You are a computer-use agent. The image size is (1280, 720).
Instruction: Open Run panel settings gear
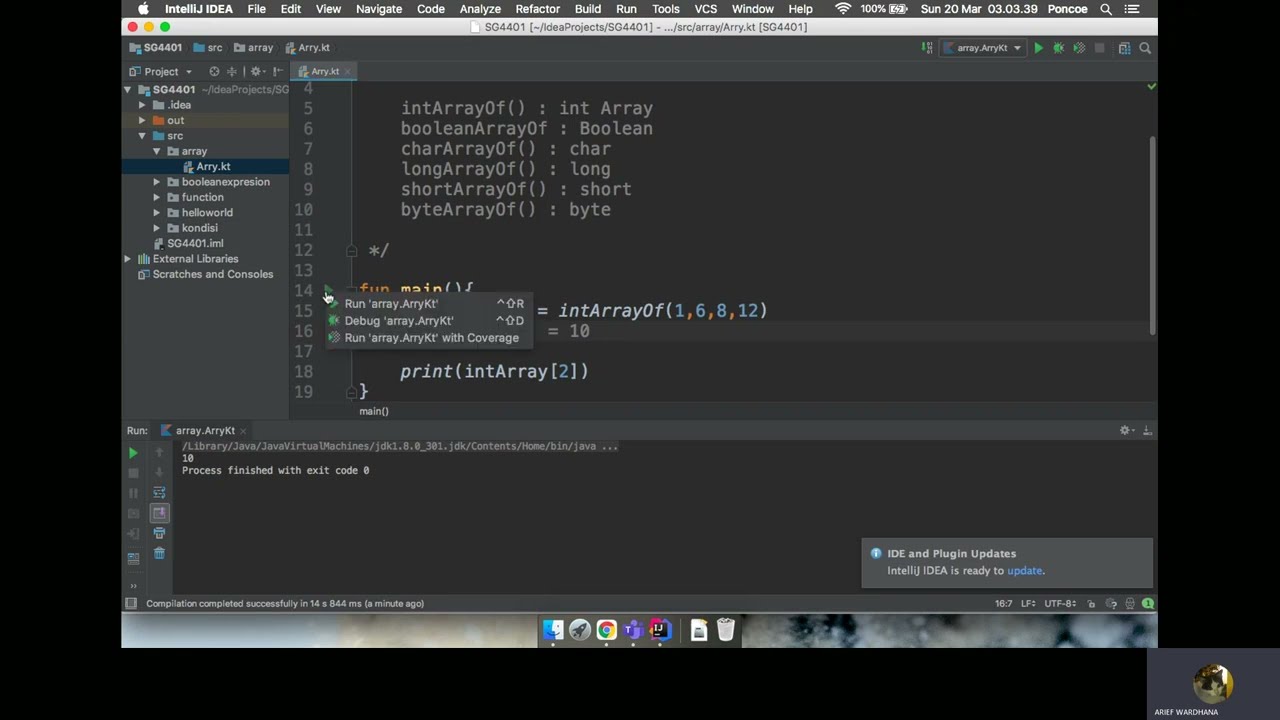coord(1125,430)
